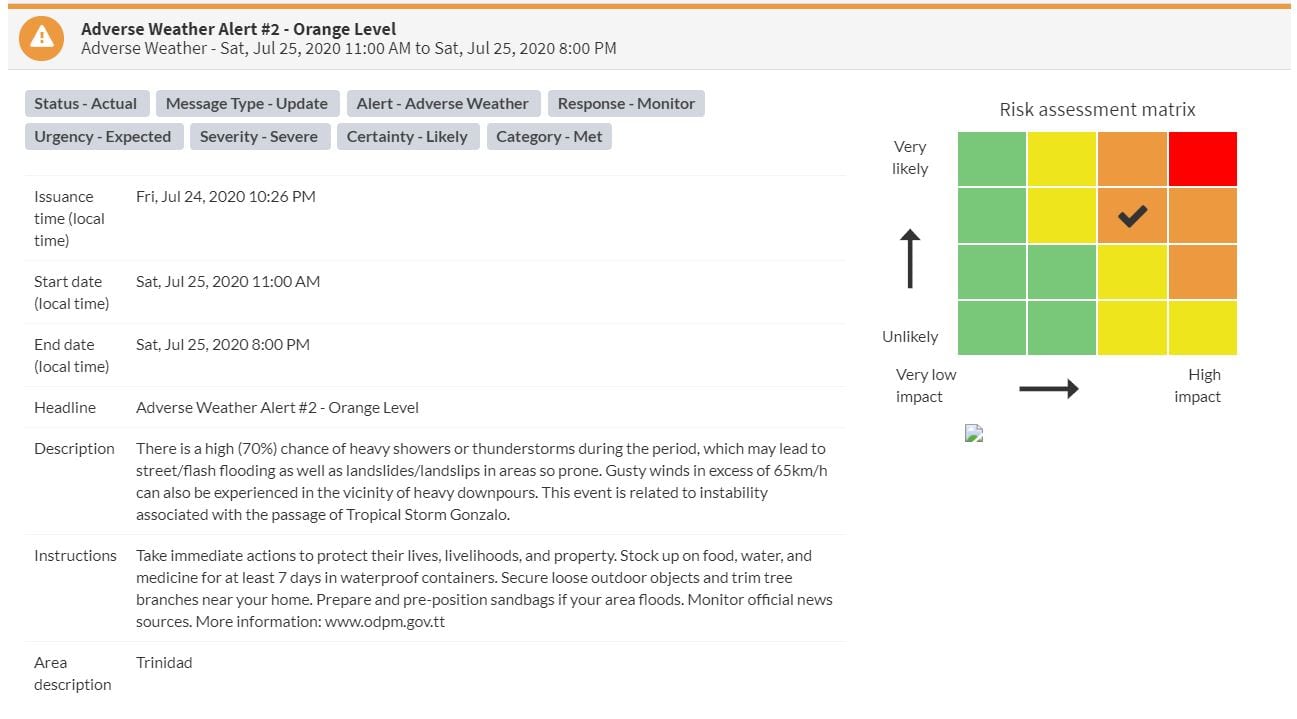
Task: Click the Message Type - Update tag
Action: pos(247,104)
